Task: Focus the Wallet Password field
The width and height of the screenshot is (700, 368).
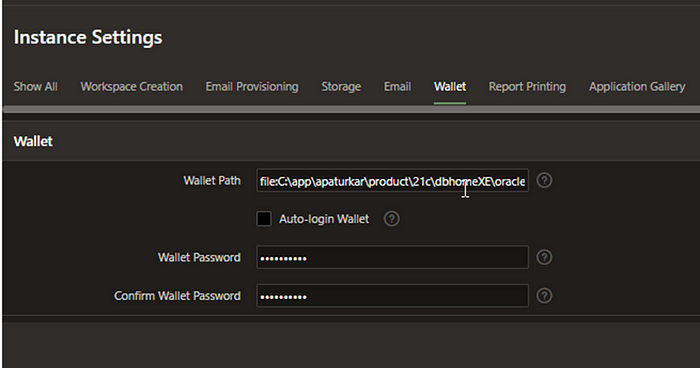Action: [392, 257]
